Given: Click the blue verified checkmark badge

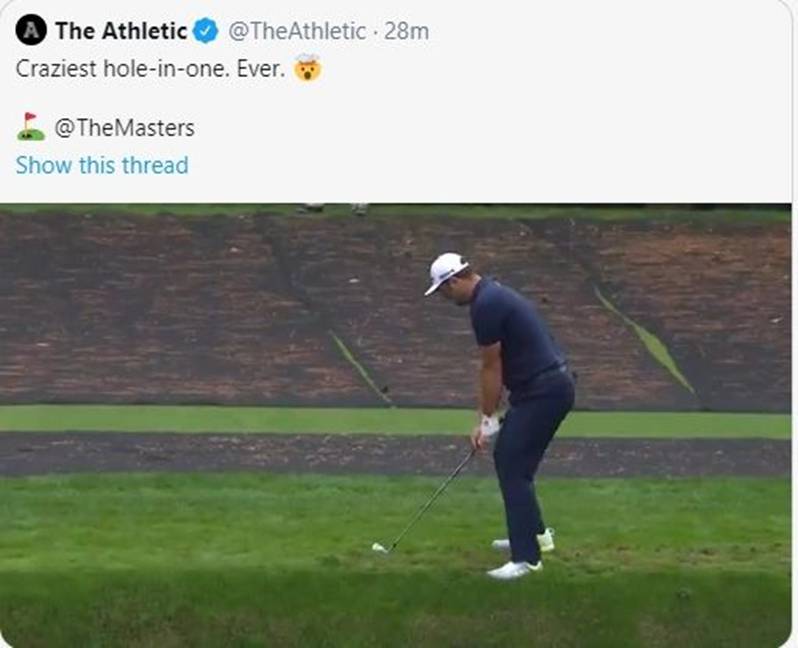Looking at the screenshot, I should 206,31.
